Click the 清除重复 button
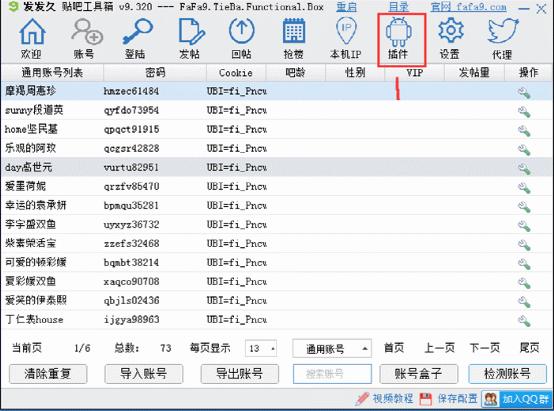554x411 pixels. (48, 374)
